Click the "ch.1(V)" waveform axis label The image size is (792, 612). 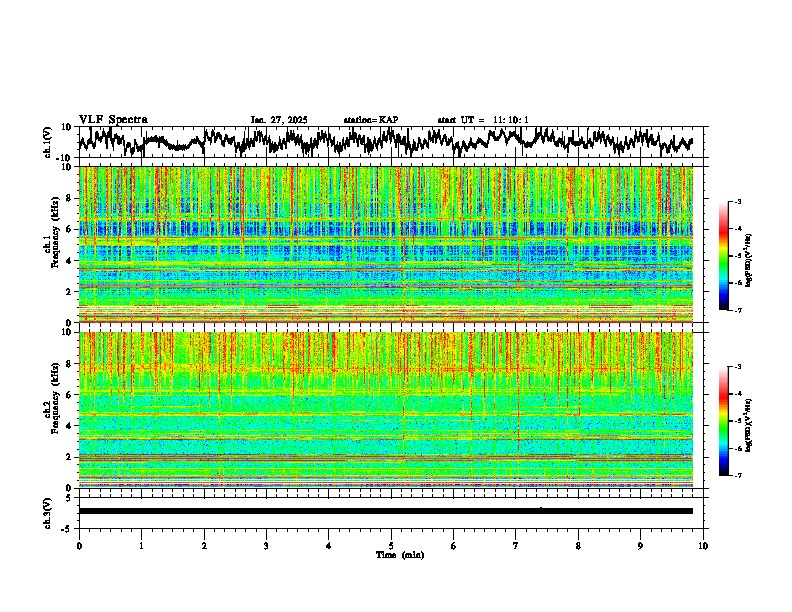pyautogui.click(x=48, y=142)
